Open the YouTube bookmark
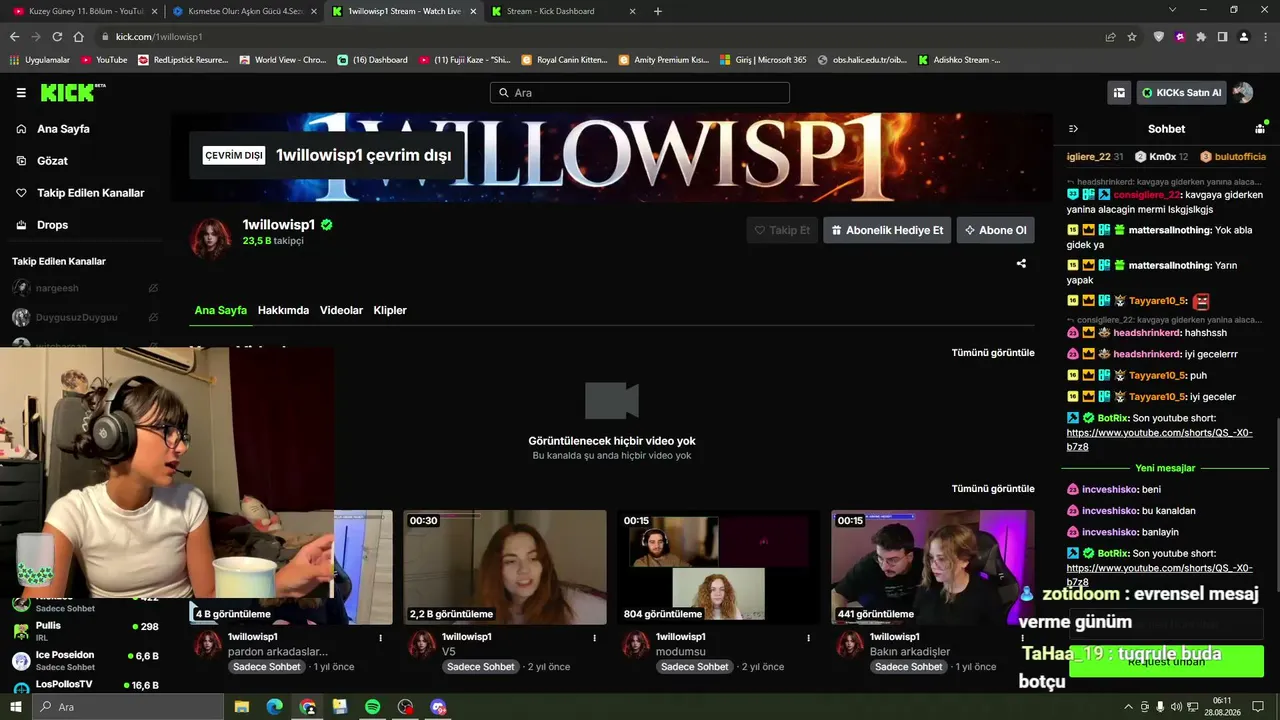1280x720 pixels. pos(104,60)
